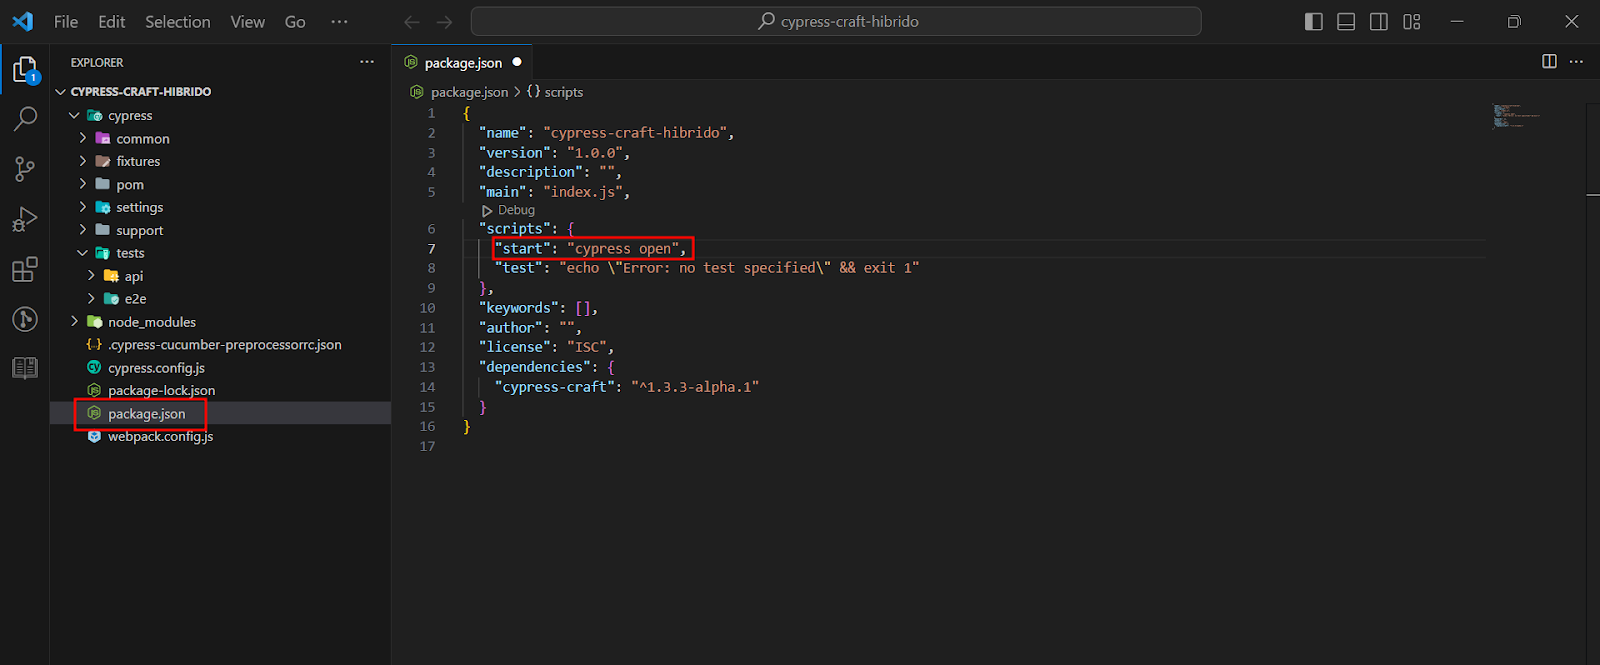Click the "cypress-craft" dependency key
The width and height of the screenshot is (1600, 665).
click(556, 387)
